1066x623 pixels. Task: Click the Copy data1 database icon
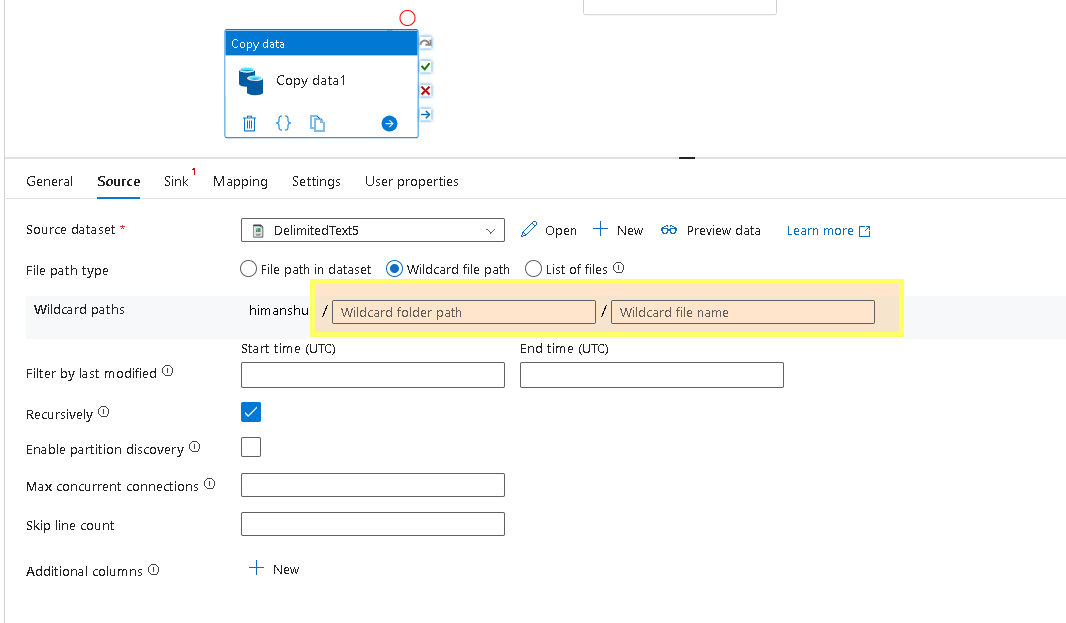coord(251,81)
